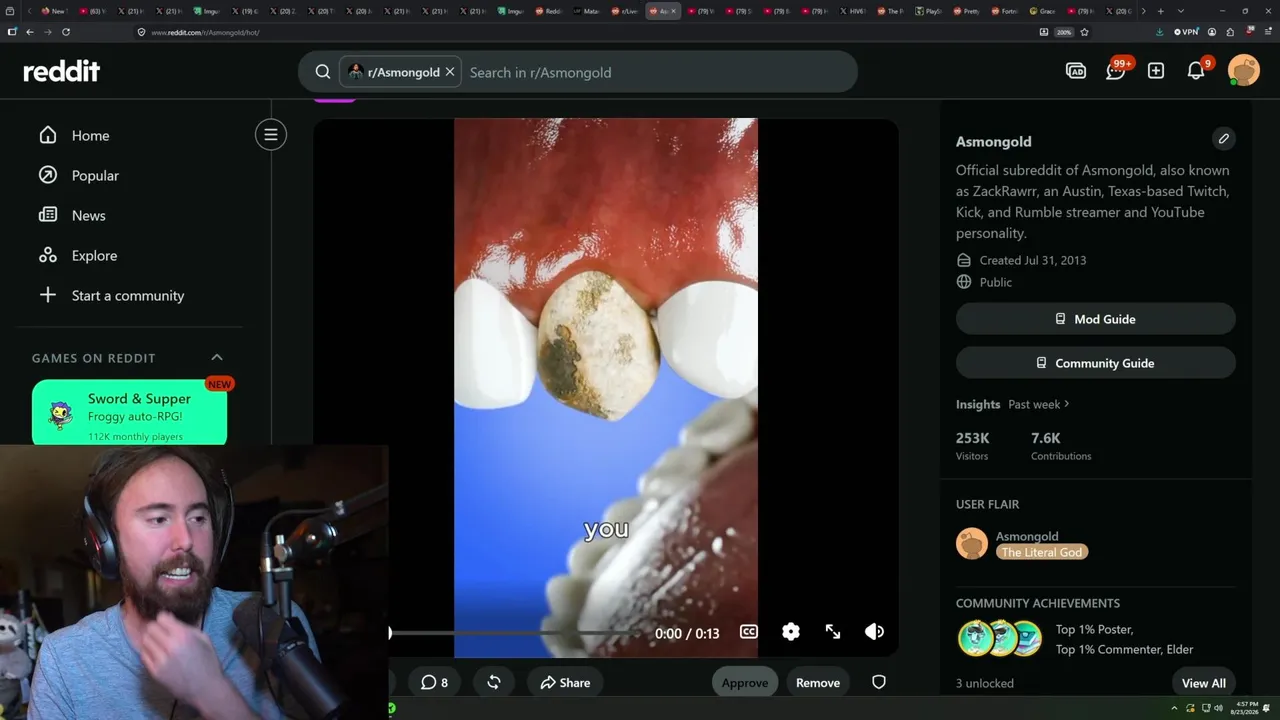
Task: Open the Mod Guide
Action: pyautogui.click(x=1096, y=319)
